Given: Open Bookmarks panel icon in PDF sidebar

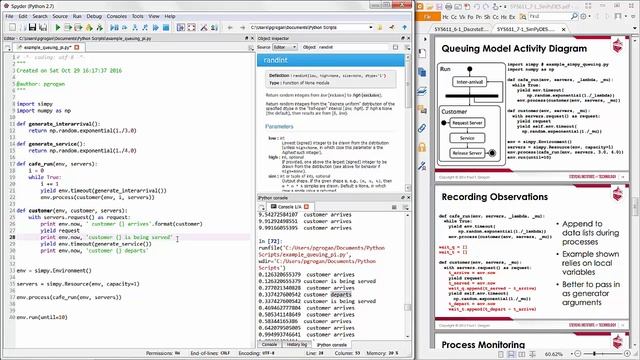Looking at the screenshot, I should (422, 53).
